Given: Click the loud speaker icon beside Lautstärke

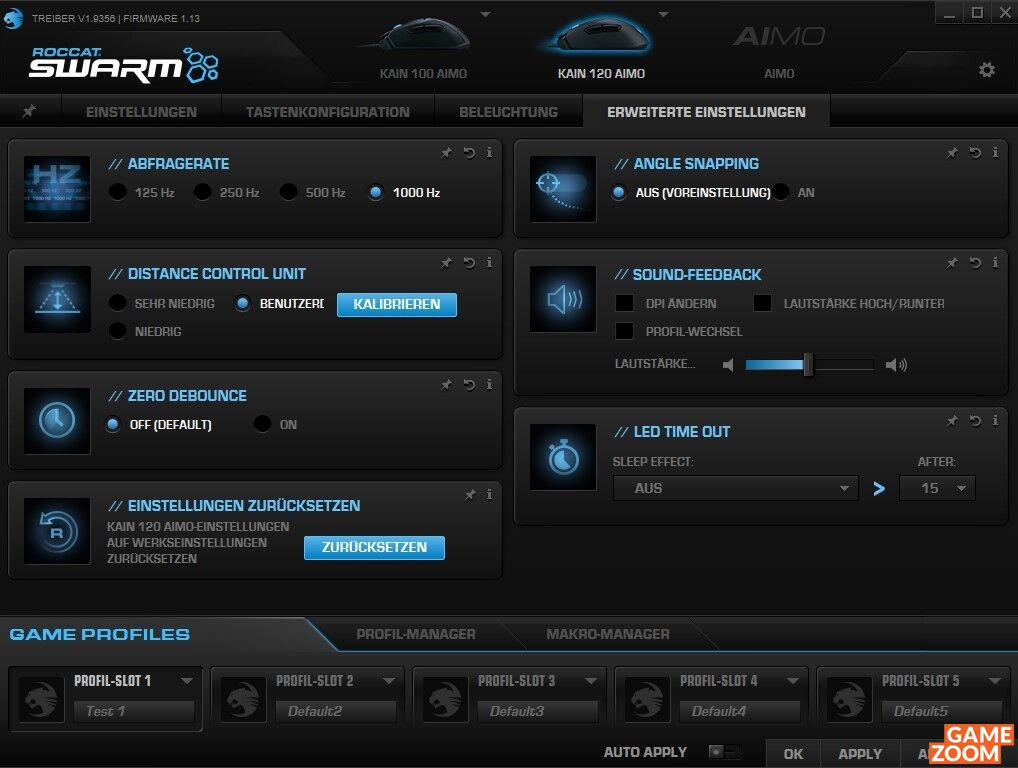Looking at the screenshot, I should 896,365.
